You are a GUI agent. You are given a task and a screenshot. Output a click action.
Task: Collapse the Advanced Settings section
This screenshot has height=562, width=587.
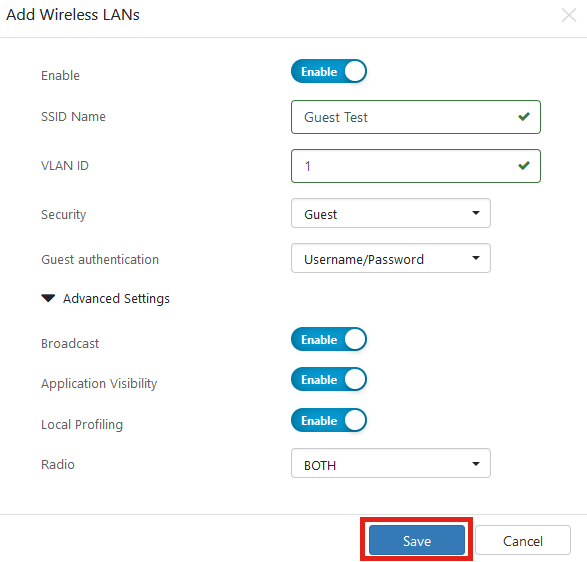point(105,298)
